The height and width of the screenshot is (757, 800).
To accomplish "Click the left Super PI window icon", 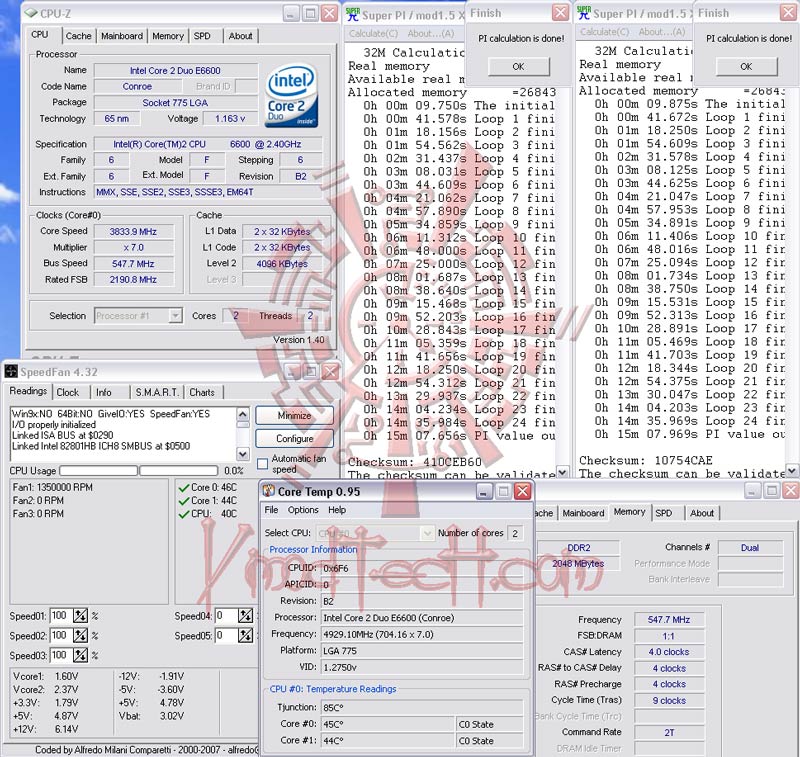I will [353, 14].
